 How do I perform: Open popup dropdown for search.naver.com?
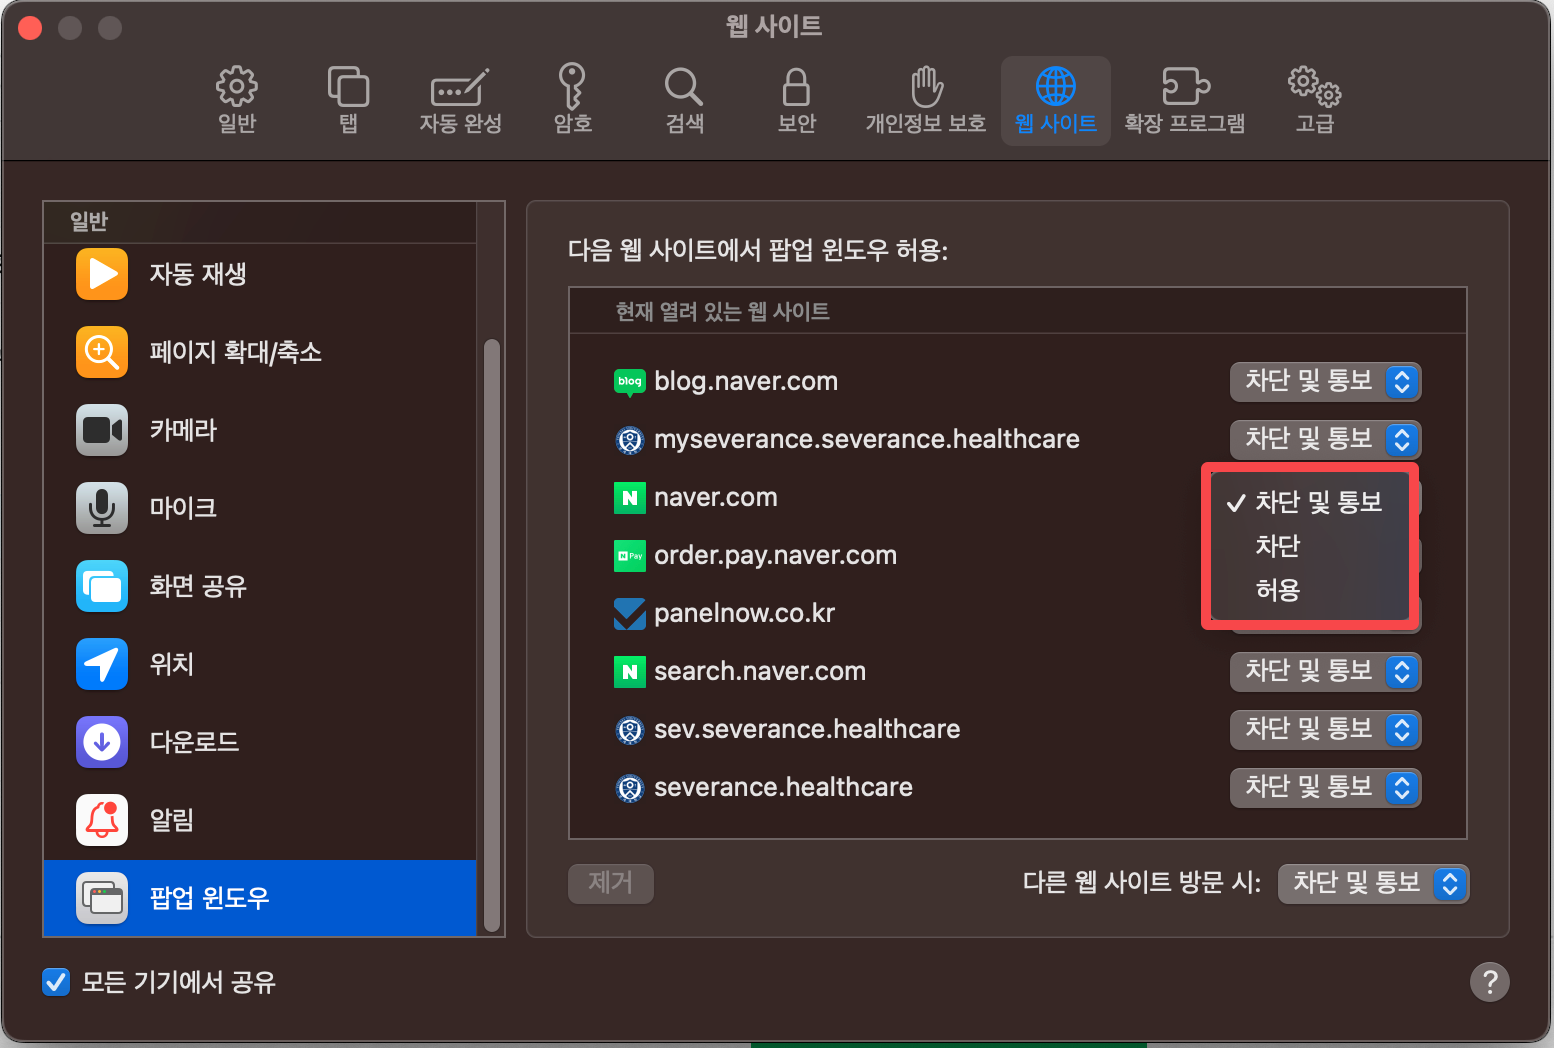click(x=1326, y=671)
